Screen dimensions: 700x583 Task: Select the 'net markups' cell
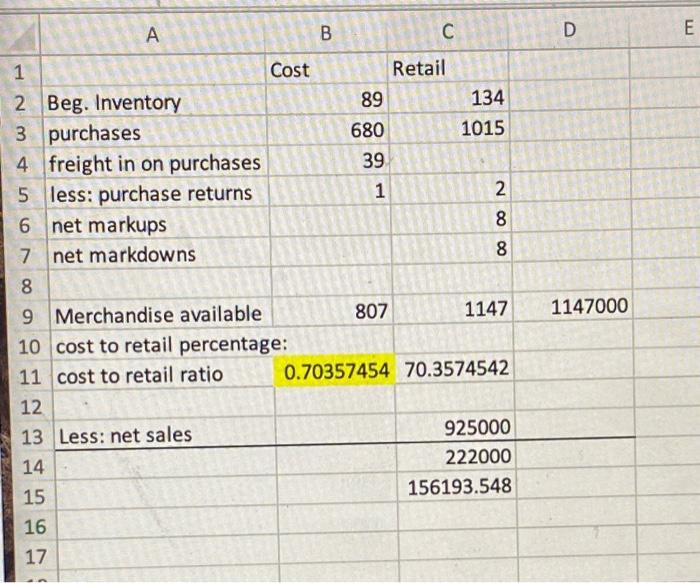pos(159,225)
